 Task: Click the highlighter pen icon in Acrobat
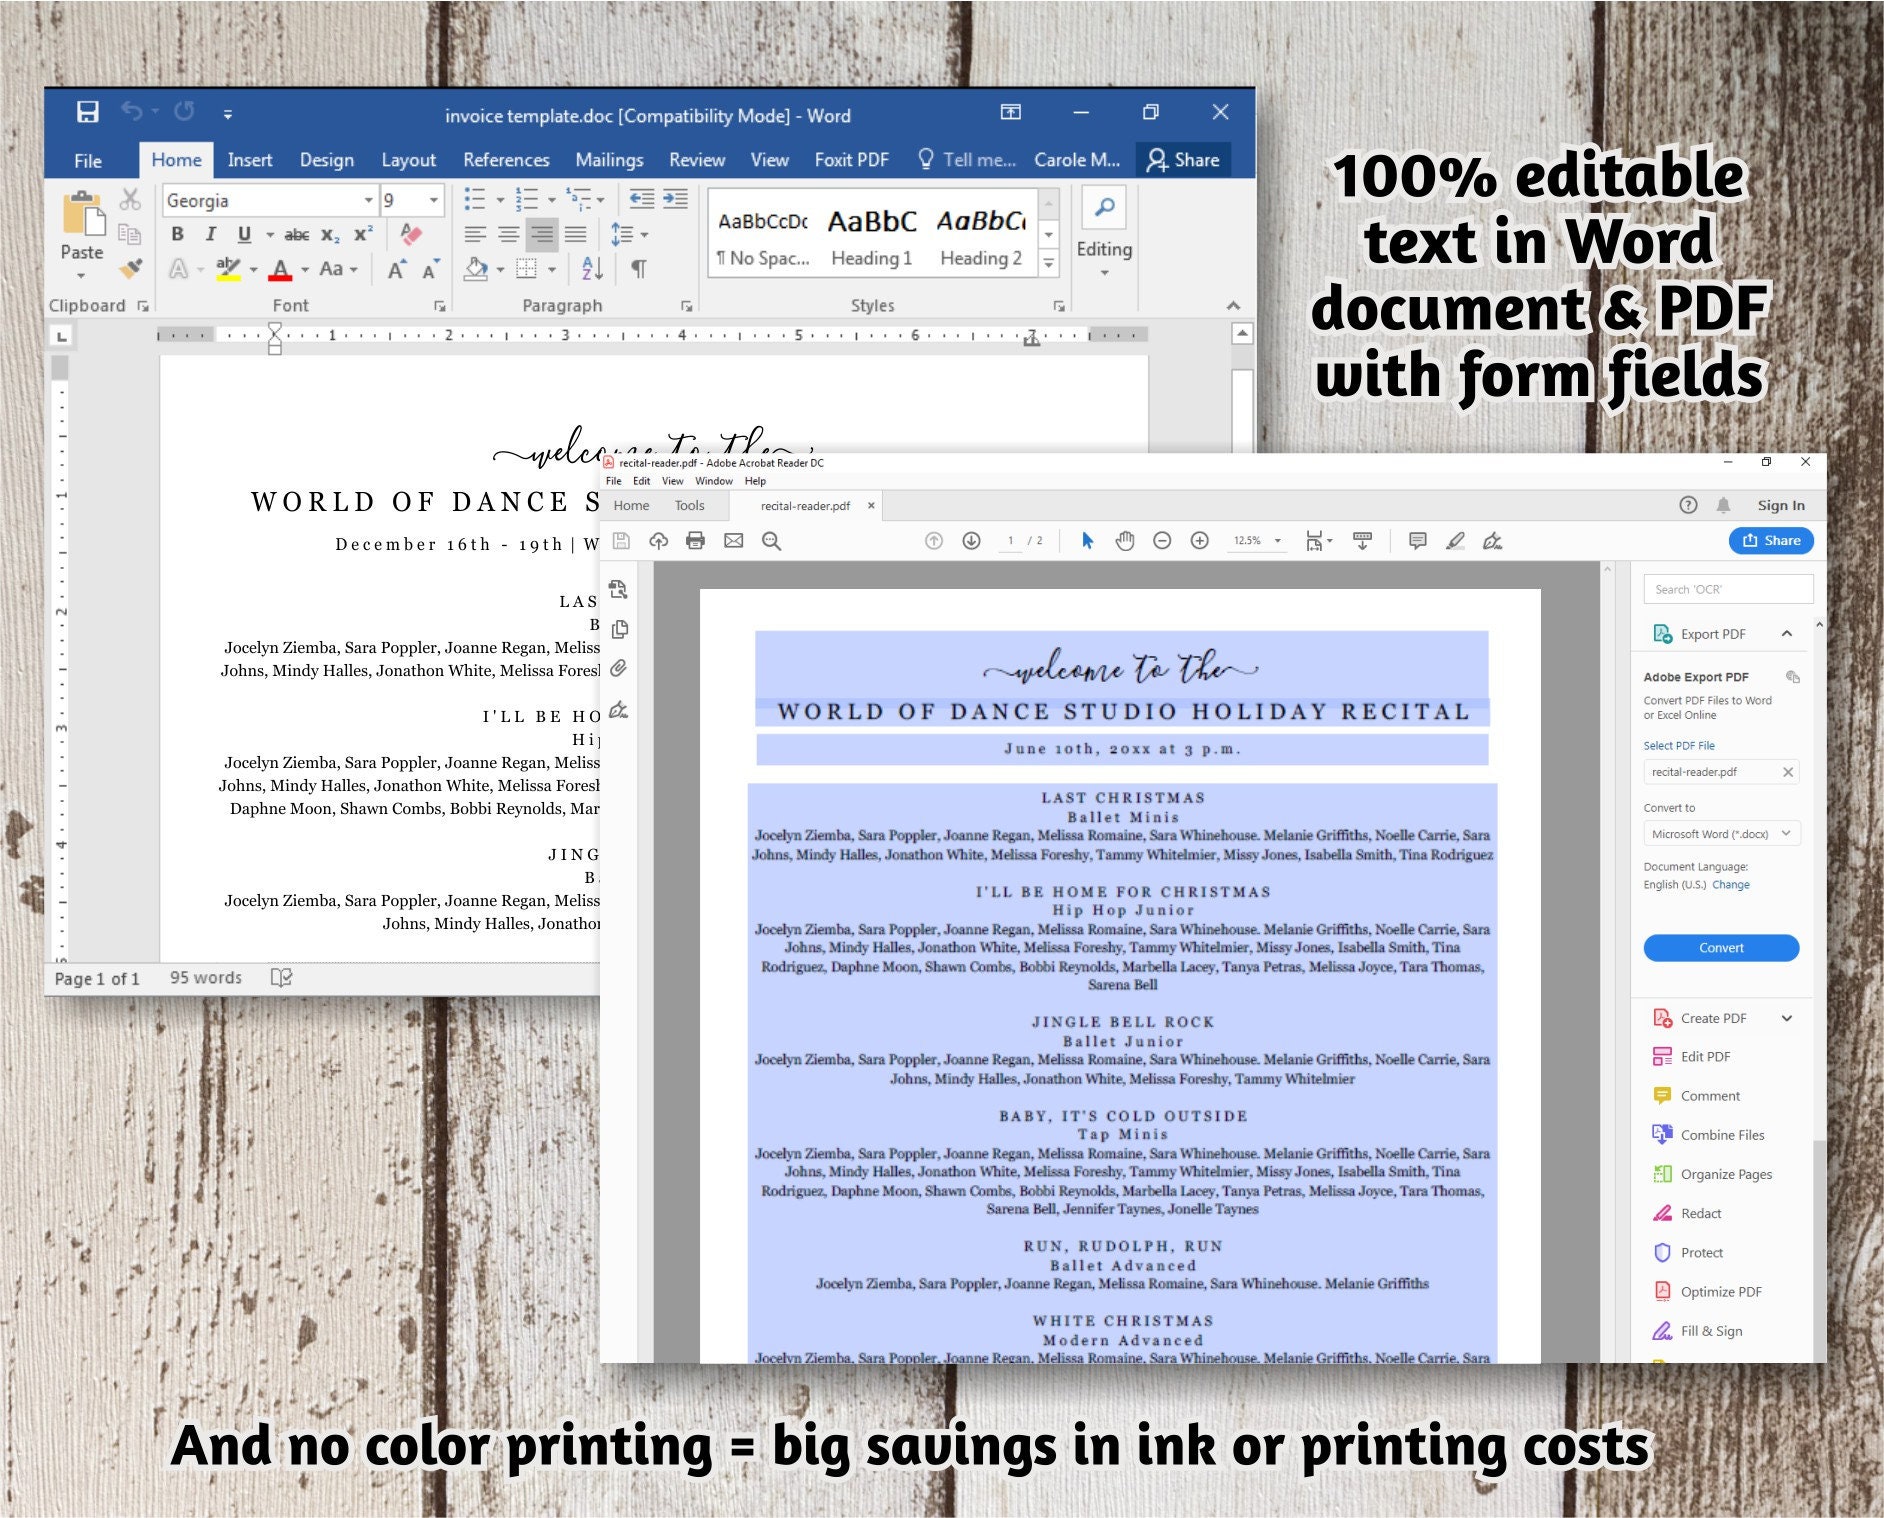[x=1455, y=541]
